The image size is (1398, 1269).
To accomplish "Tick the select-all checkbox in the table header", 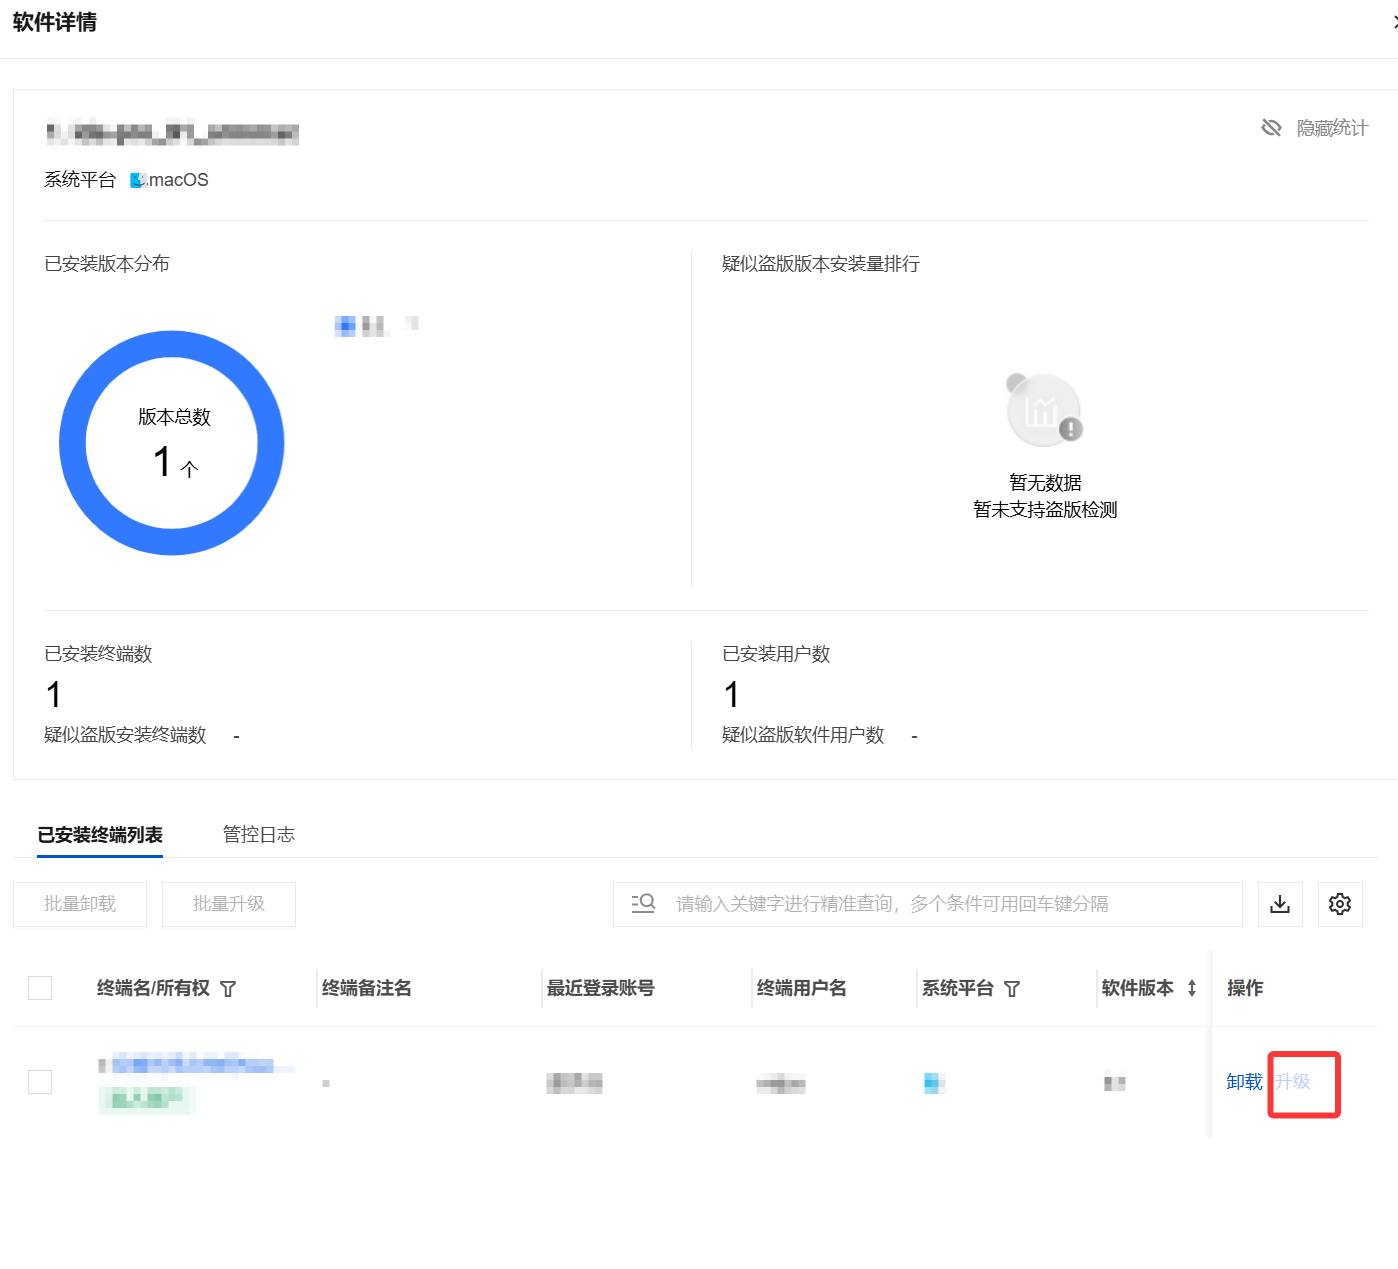I will click(x=40, y=988).
